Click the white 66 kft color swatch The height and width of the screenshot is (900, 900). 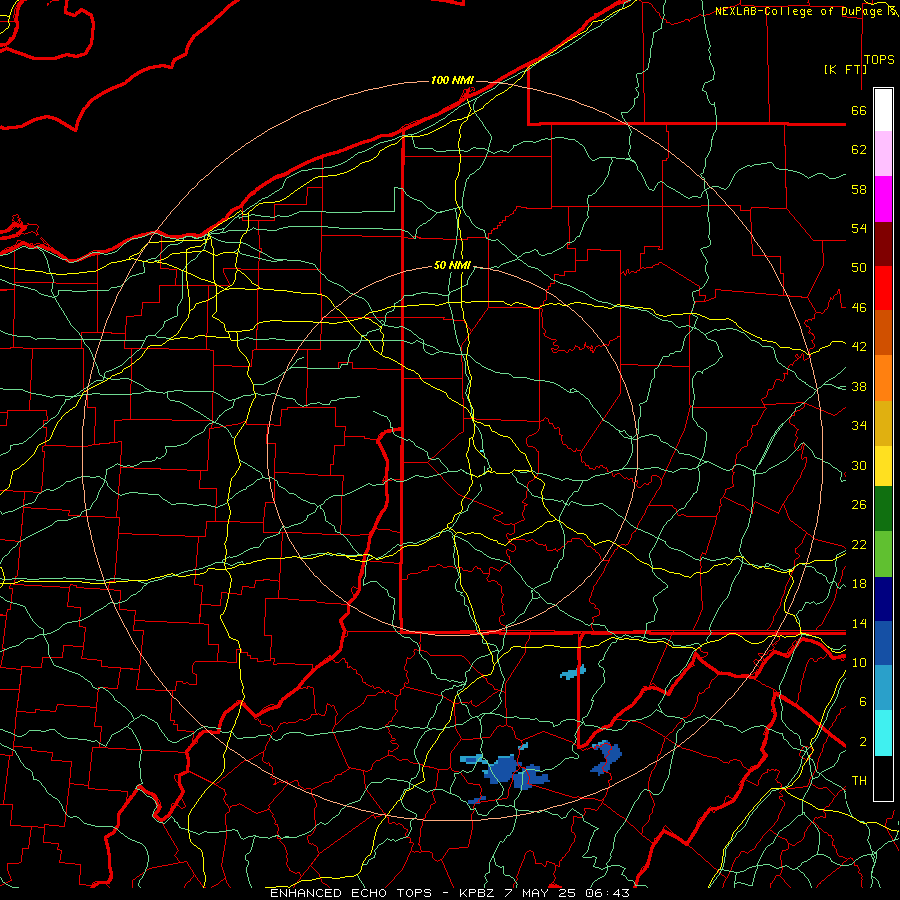(883, 110)
